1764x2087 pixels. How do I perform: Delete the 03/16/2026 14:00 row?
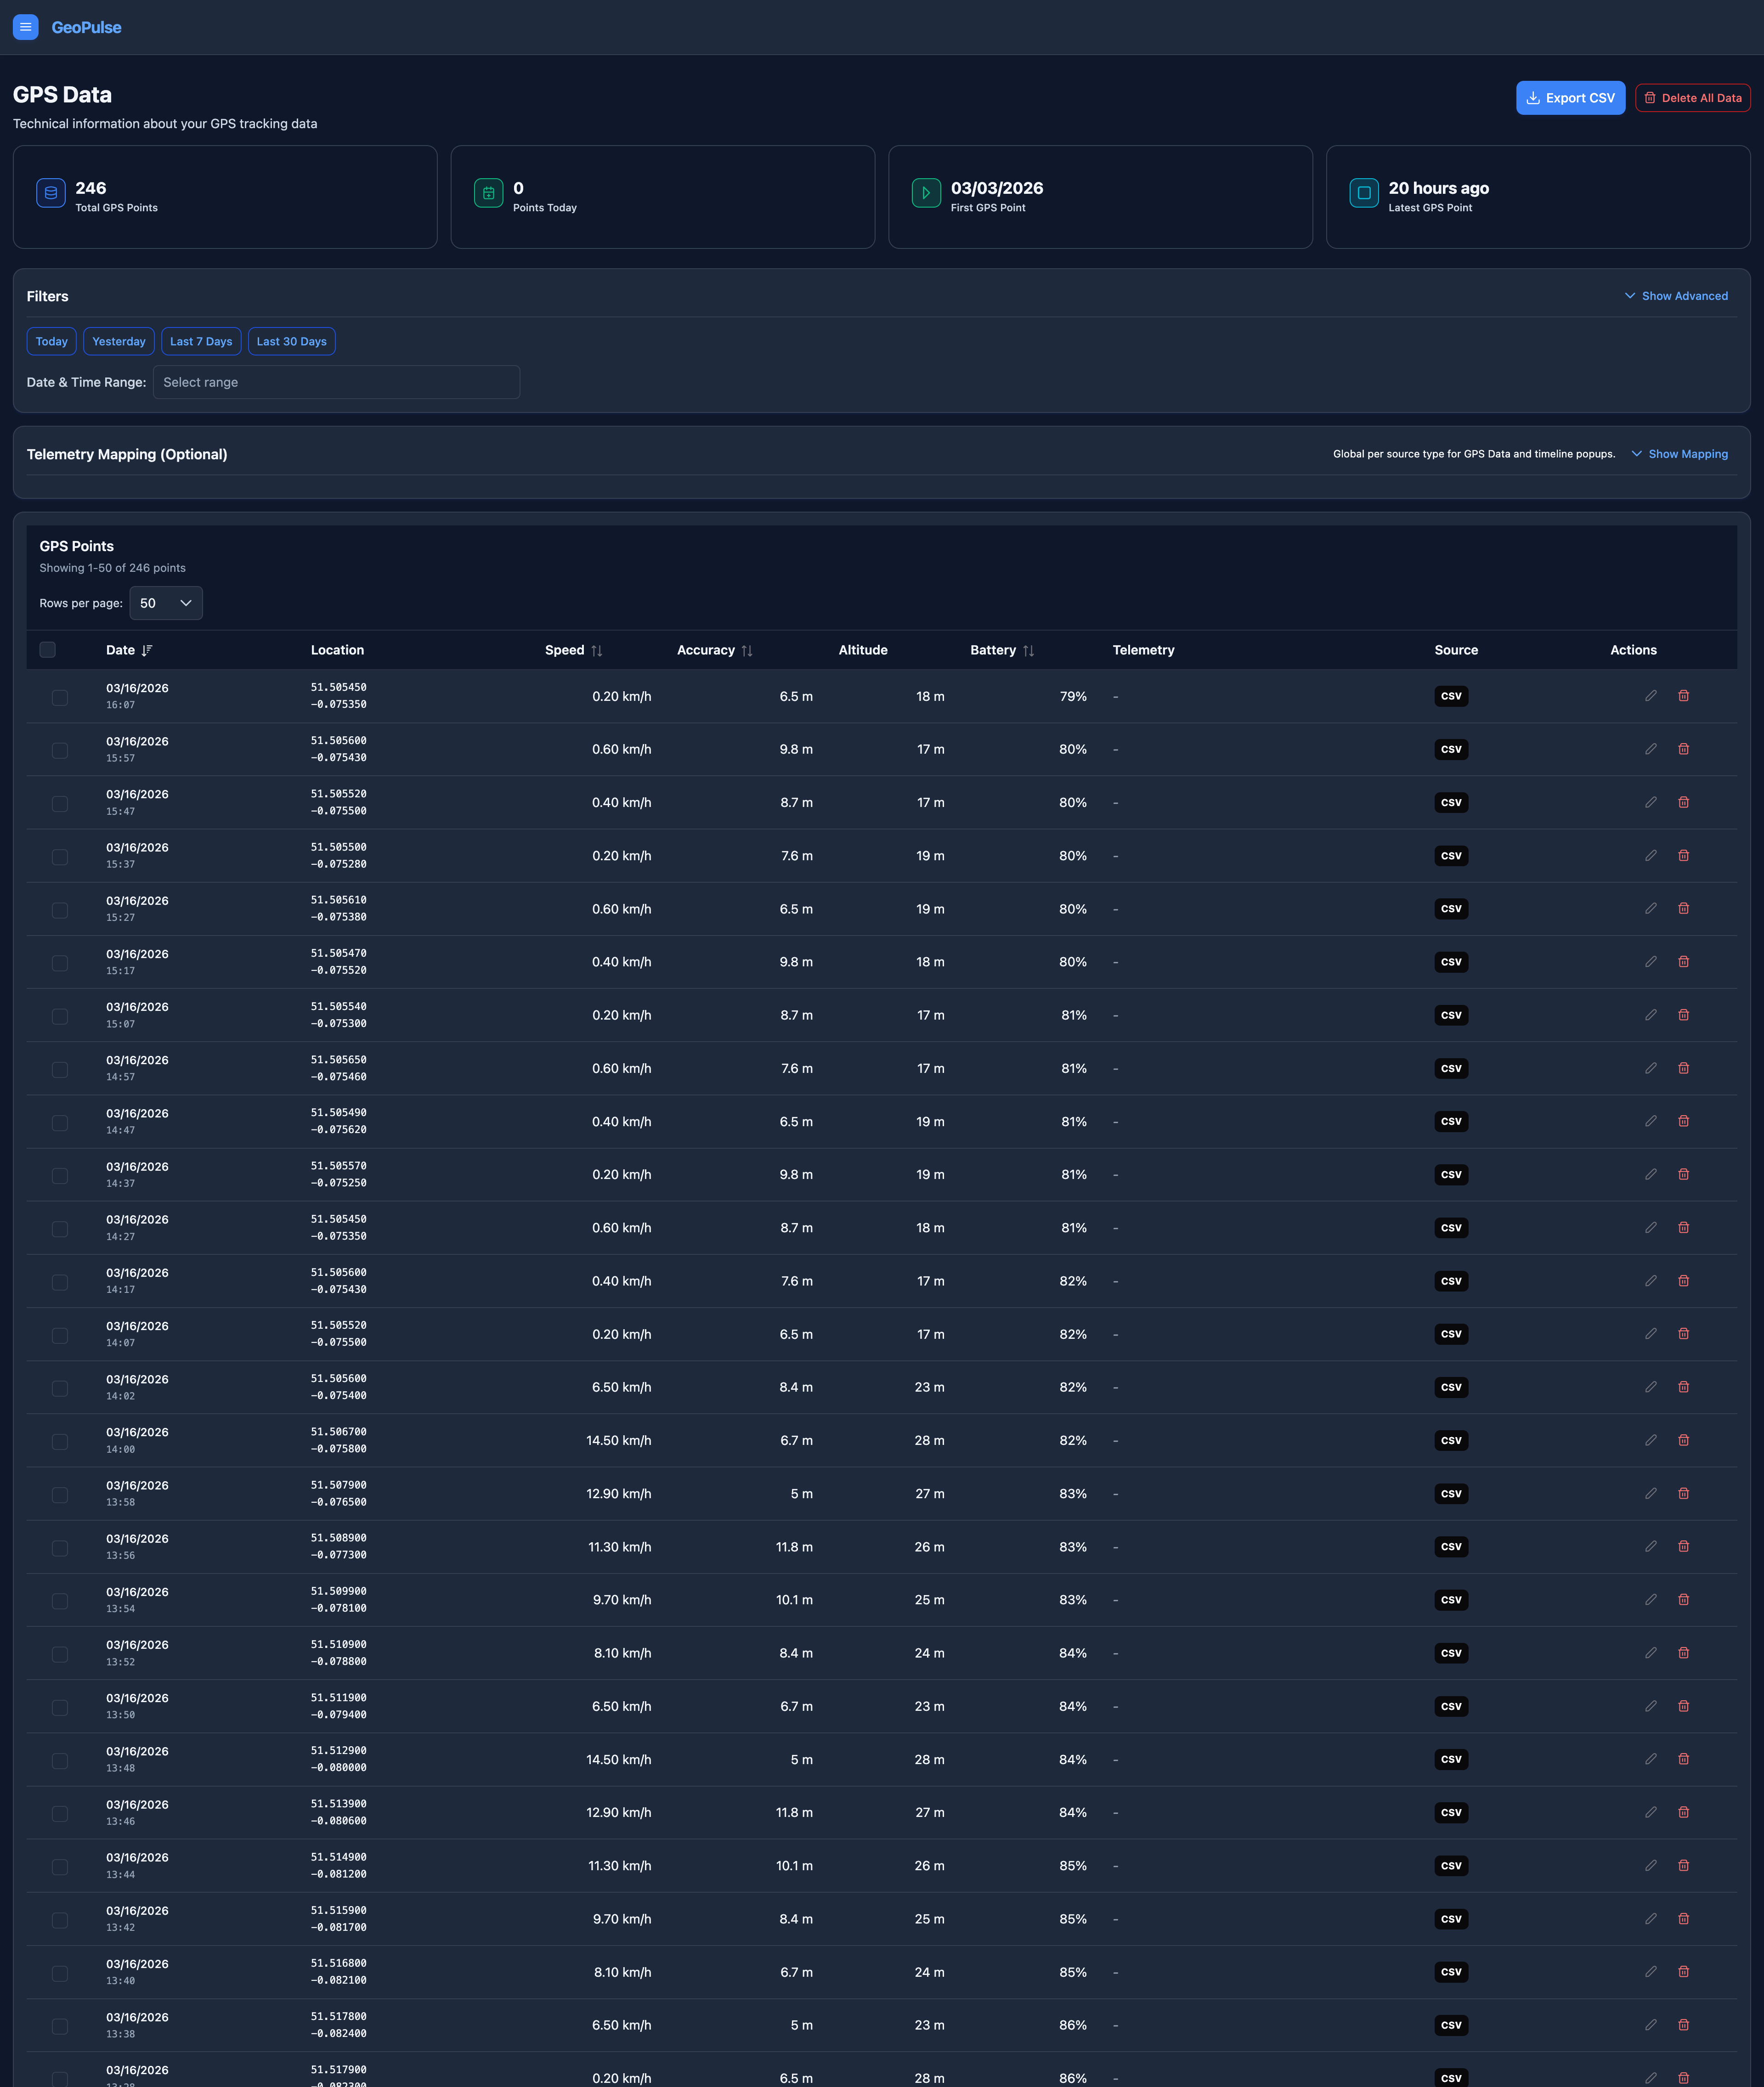(1684, 1440)
